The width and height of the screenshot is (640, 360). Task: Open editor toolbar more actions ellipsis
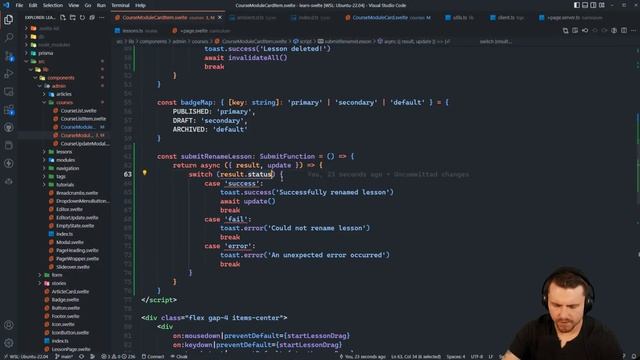point(633,31)
